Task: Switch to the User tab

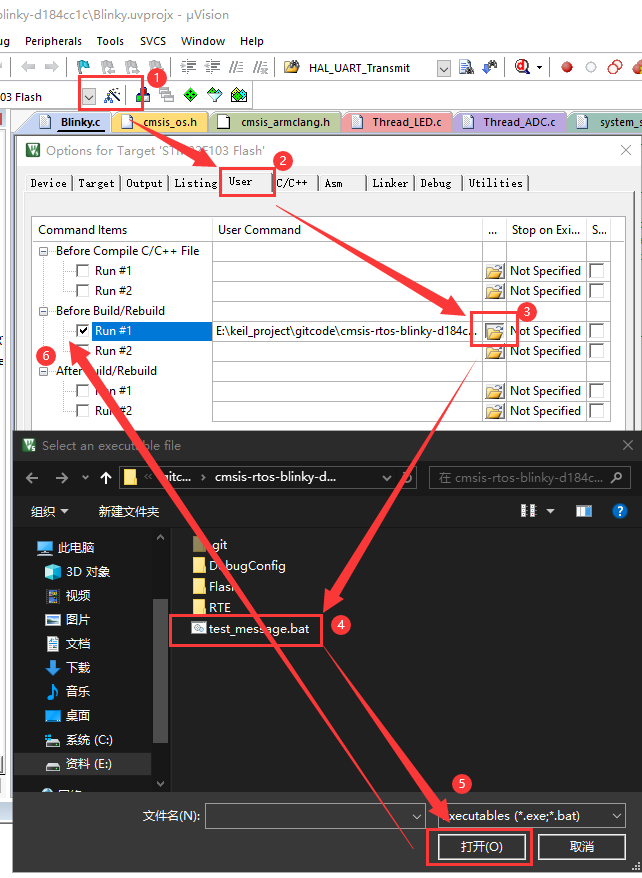Action: (241, 182)
